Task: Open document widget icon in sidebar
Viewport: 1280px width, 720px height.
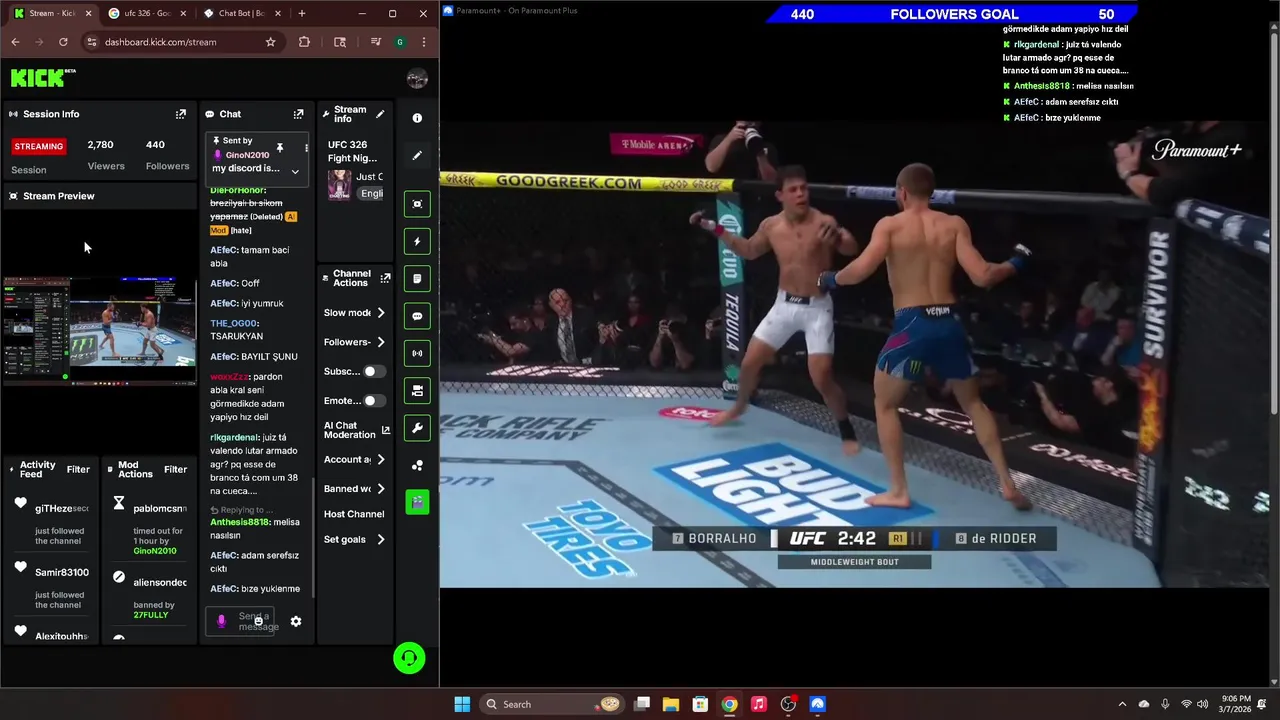Action: (x=417, y=279)
